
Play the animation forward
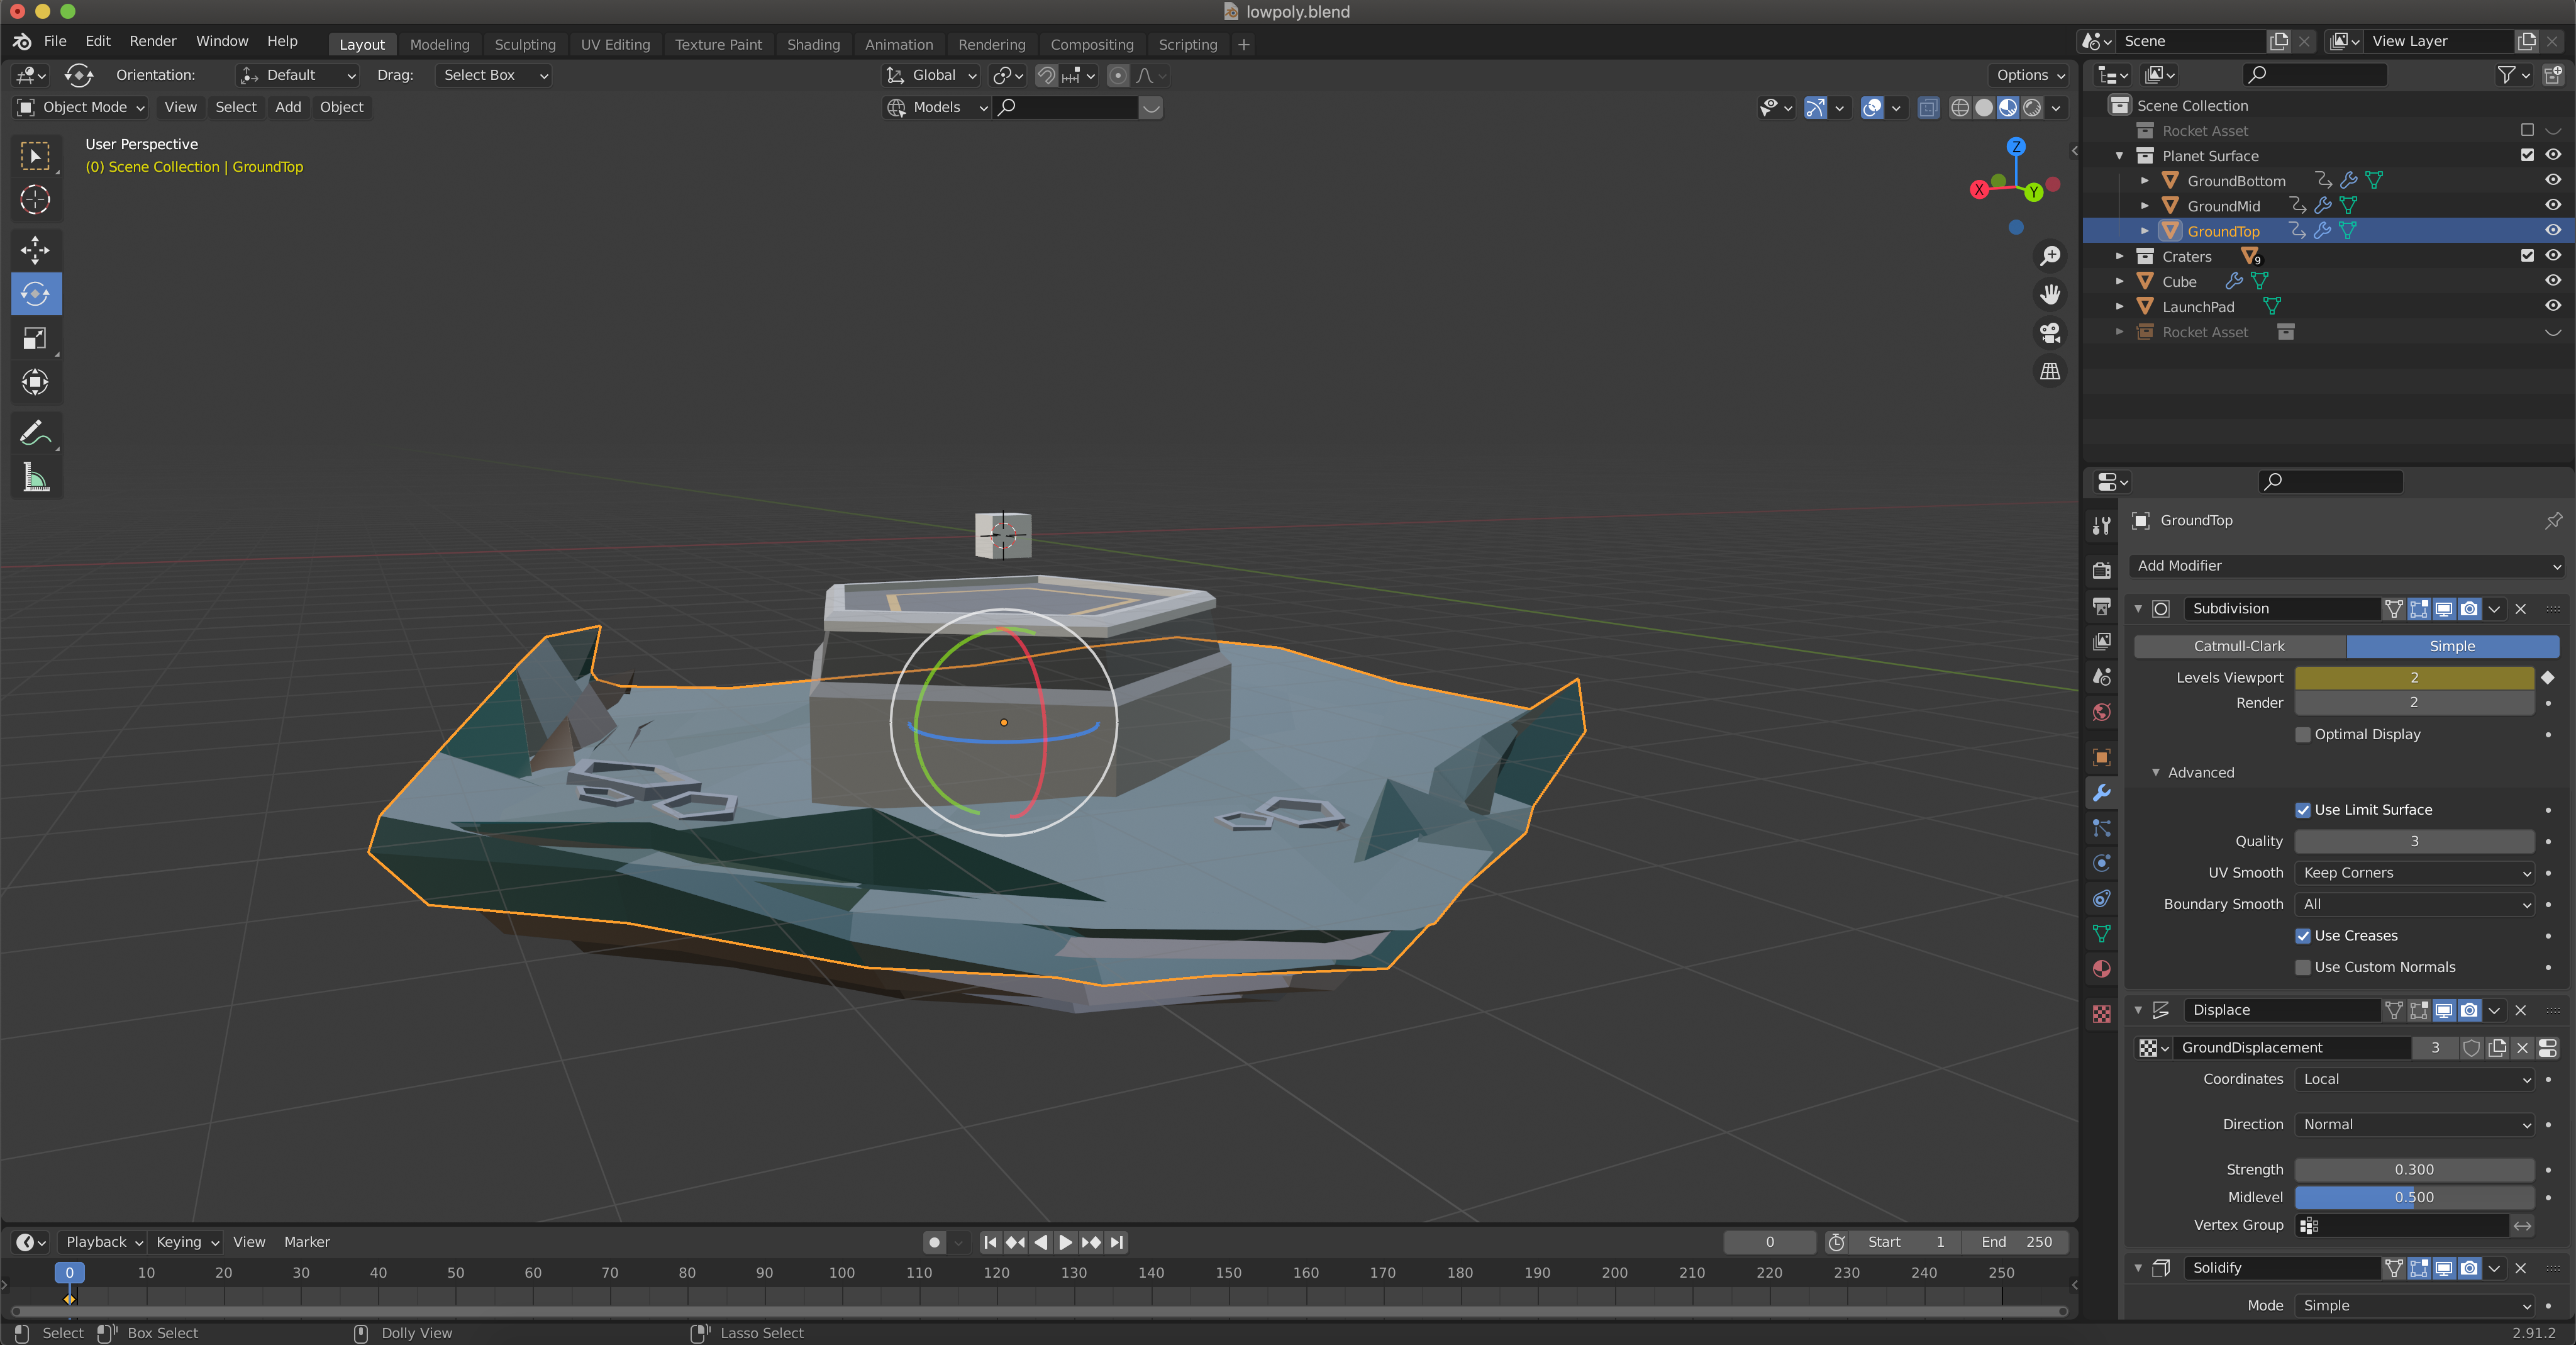tap(1065, 1242)
